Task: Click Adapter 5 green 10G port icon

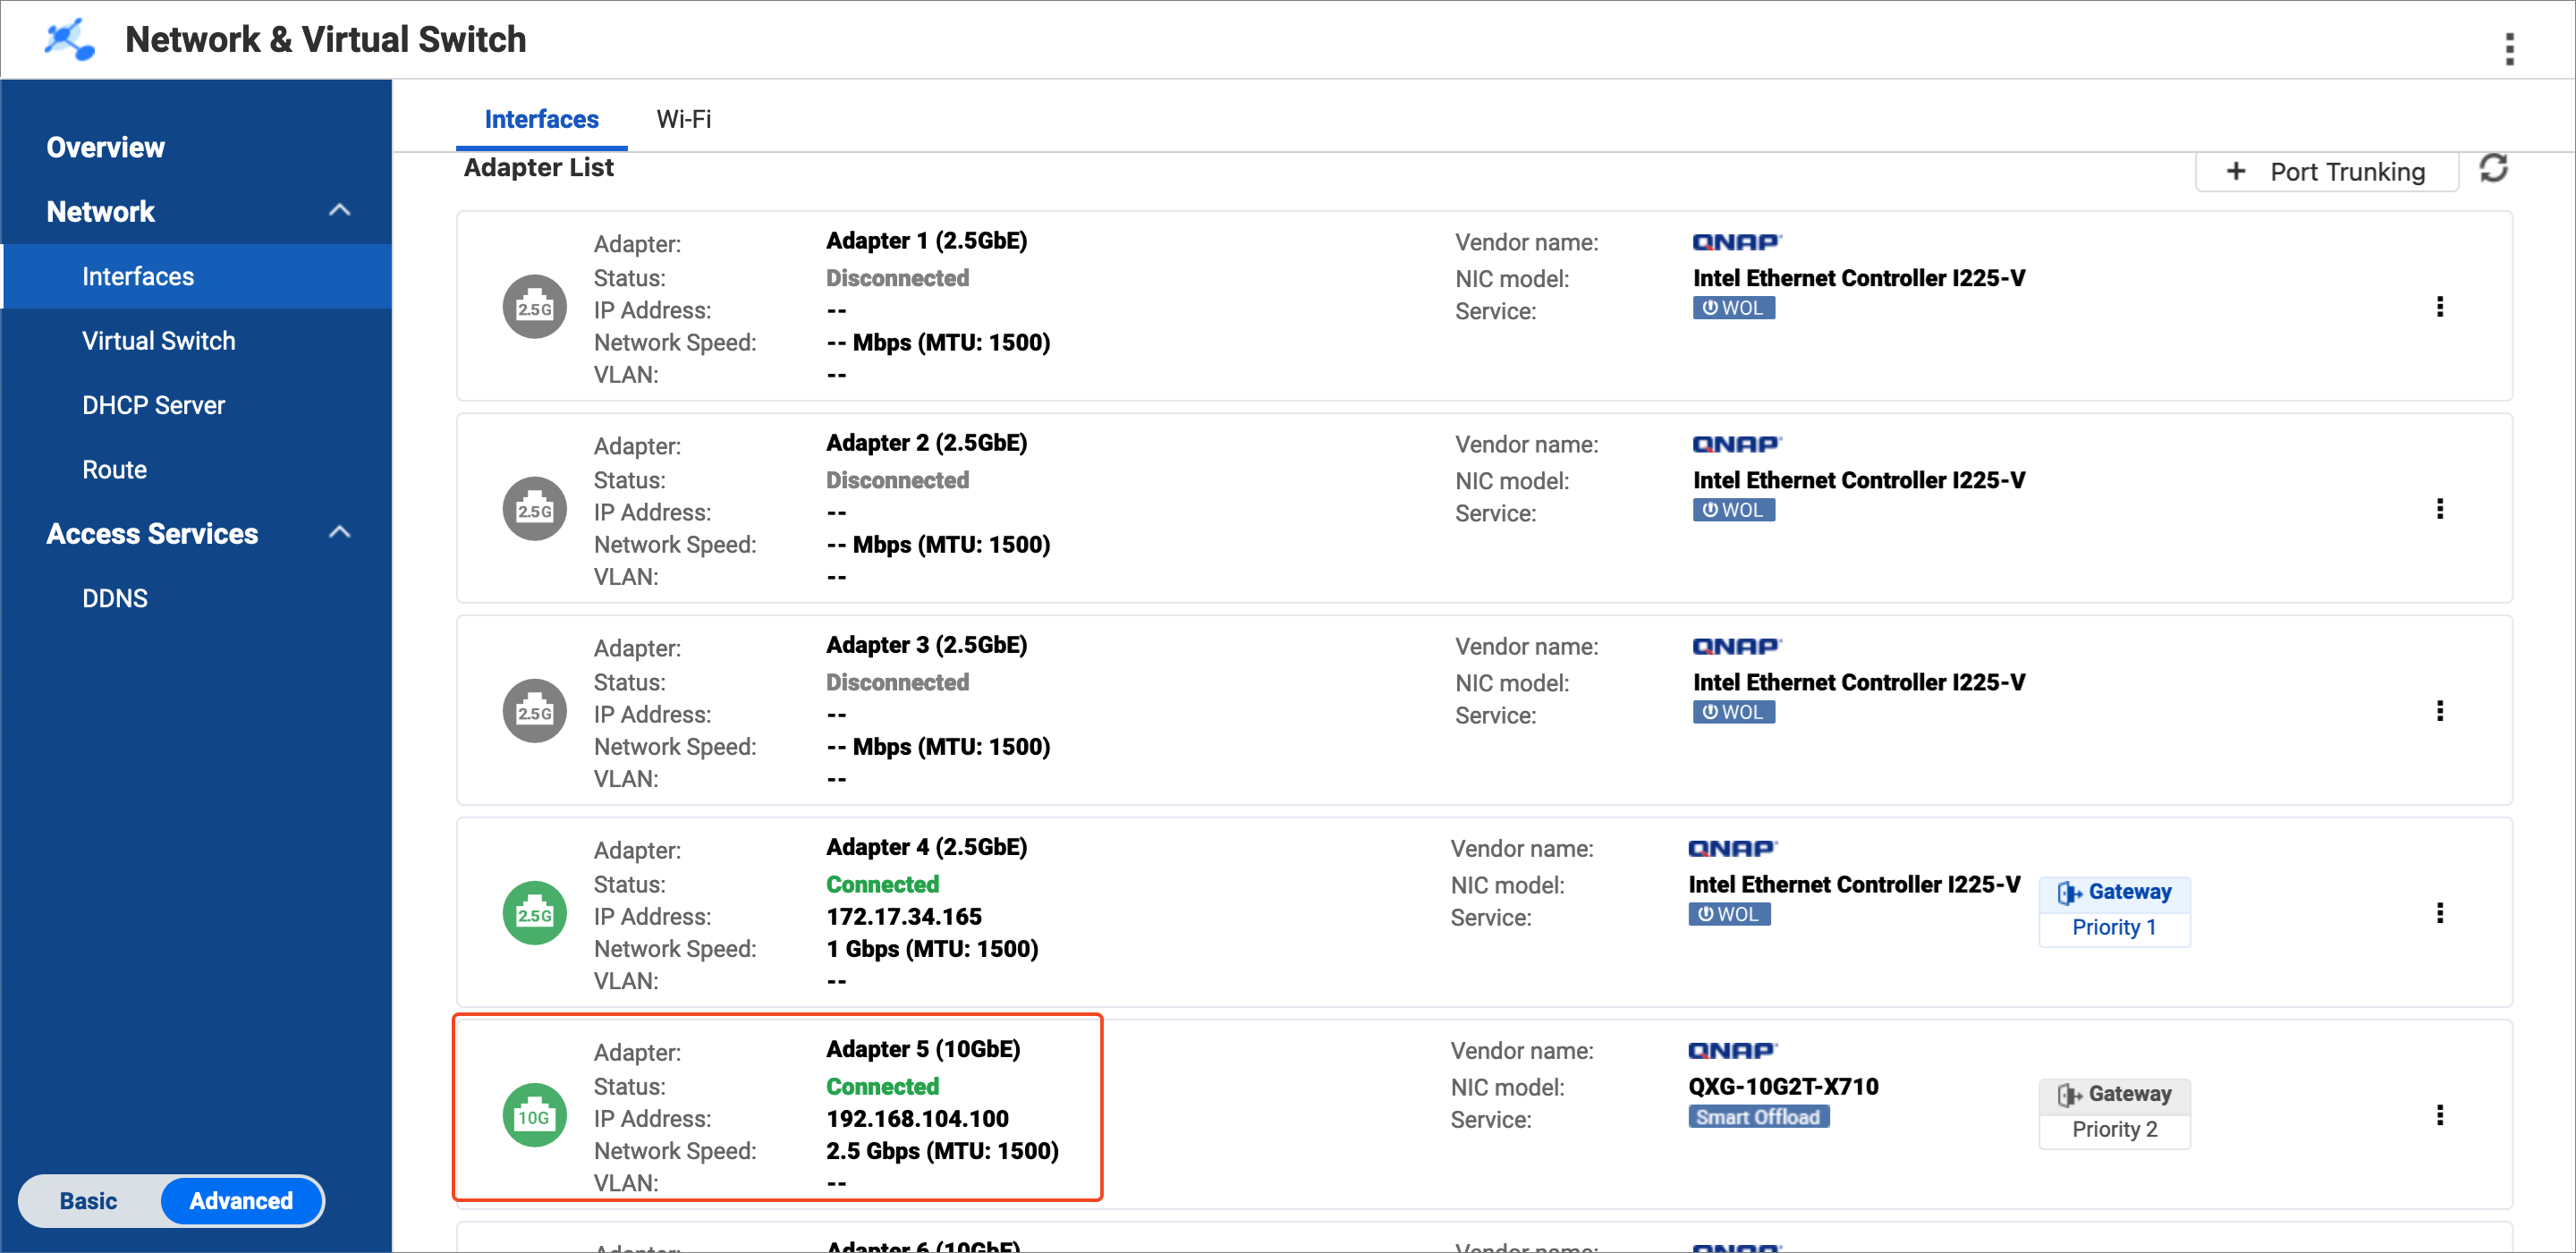Action: pyautogui.click(x=534, y=1115)
